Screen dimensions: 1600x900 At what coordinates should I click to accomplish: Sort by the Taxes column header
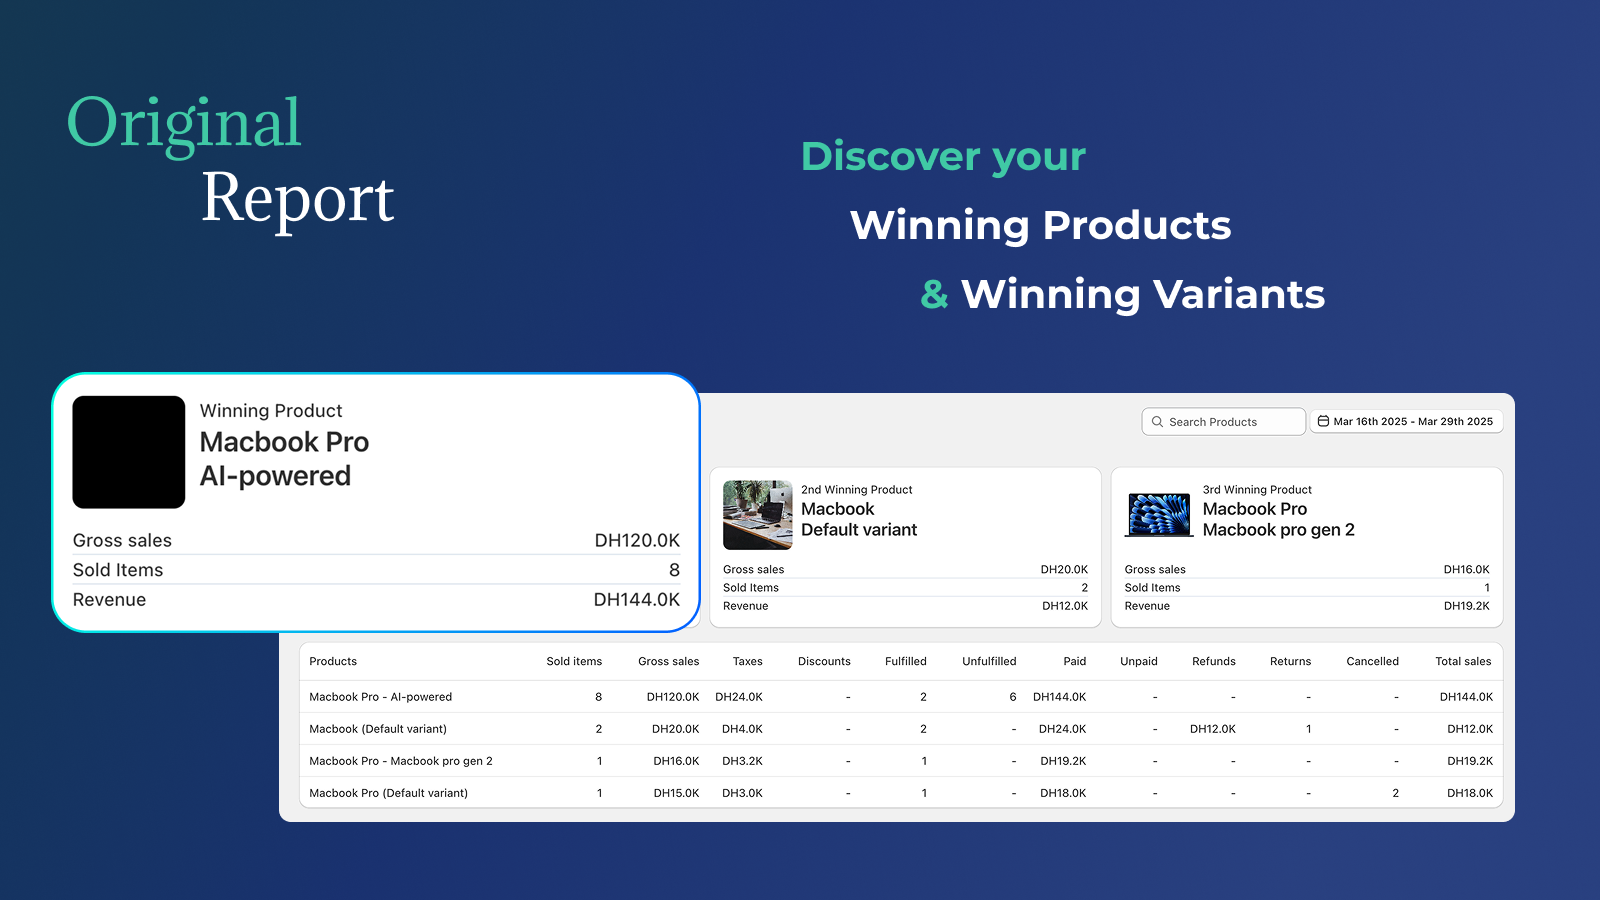click(747, 662)
